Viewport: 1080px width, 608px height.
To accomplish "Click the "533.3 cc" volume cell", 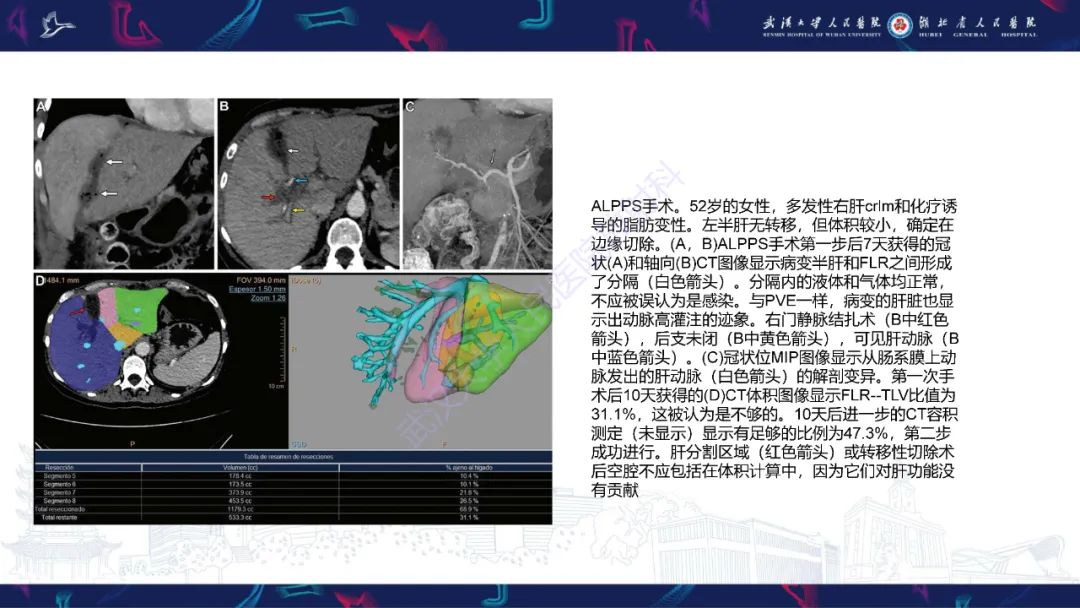I will pyautogui.click(x=240, y=517).
